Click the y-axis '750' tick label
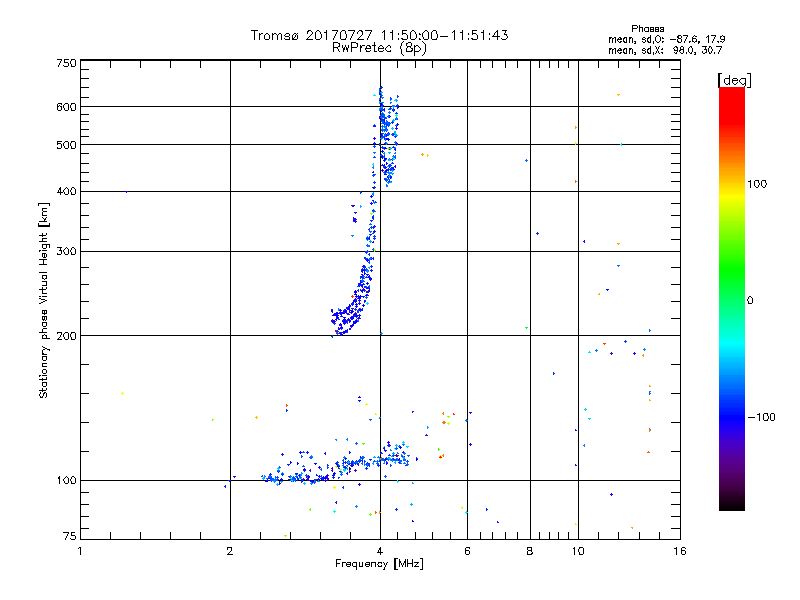The height and width of the screenshot is (600, 800). point(66,63)
